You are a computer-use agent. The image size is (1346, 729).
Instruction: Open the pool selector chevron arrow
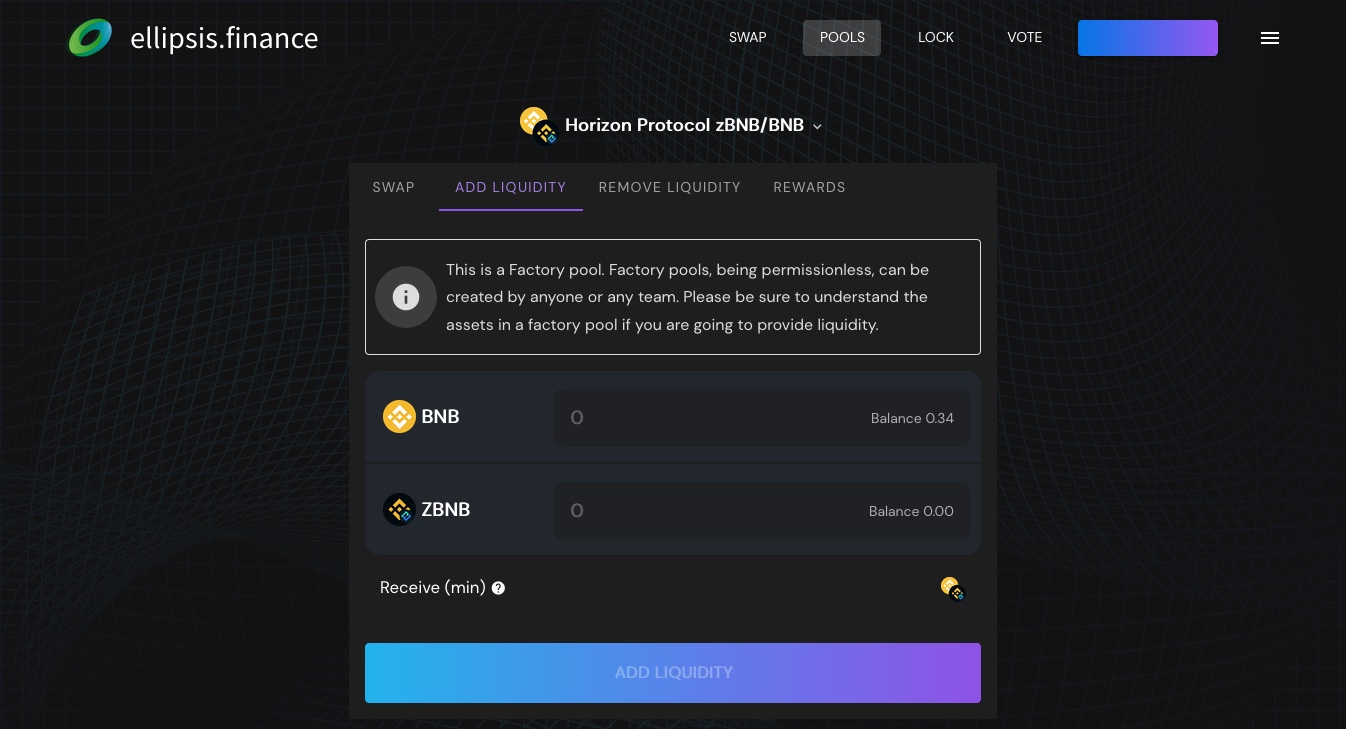tap(817, 127)
